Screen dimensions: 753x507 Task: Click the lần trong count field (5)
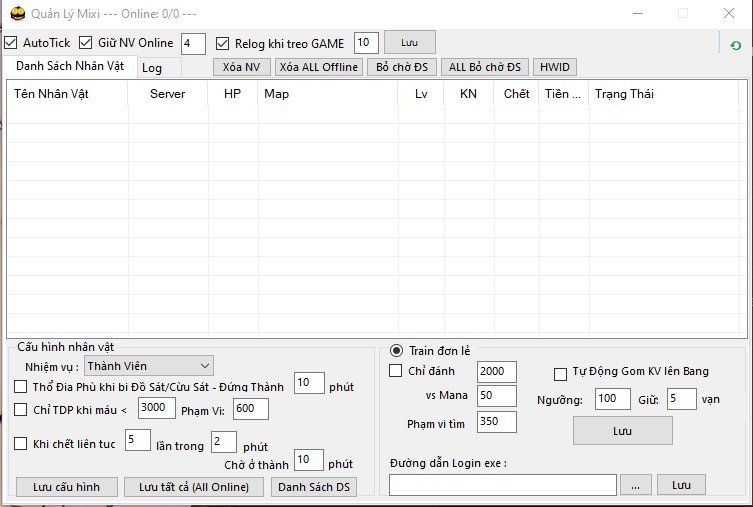coord(138,440)
